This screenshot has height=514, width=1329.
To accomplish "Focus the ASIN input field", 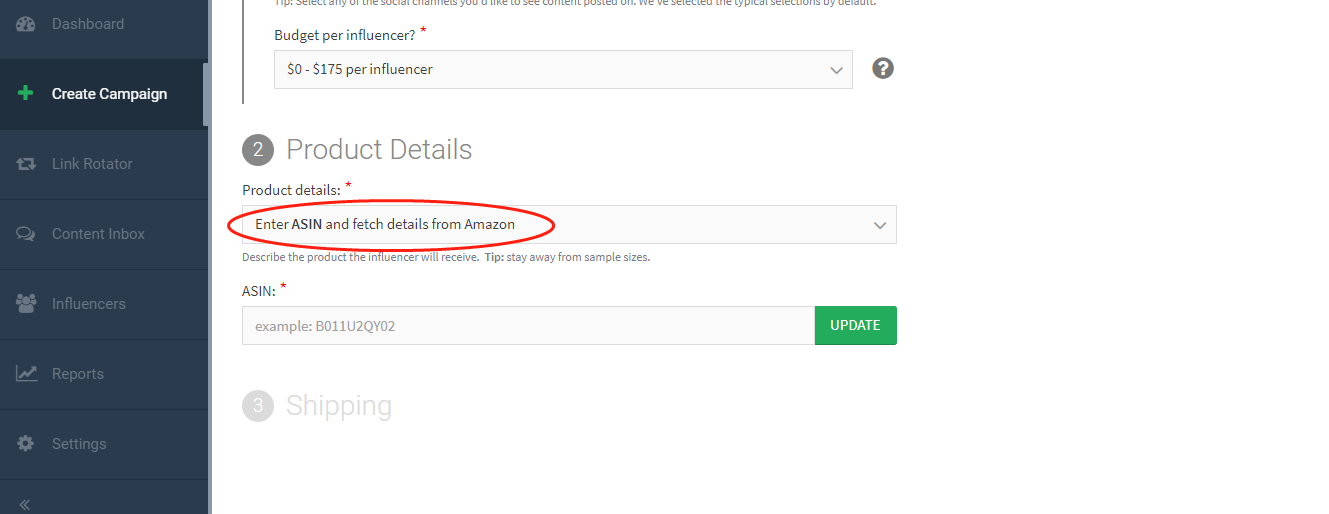I will click(528, 326).
